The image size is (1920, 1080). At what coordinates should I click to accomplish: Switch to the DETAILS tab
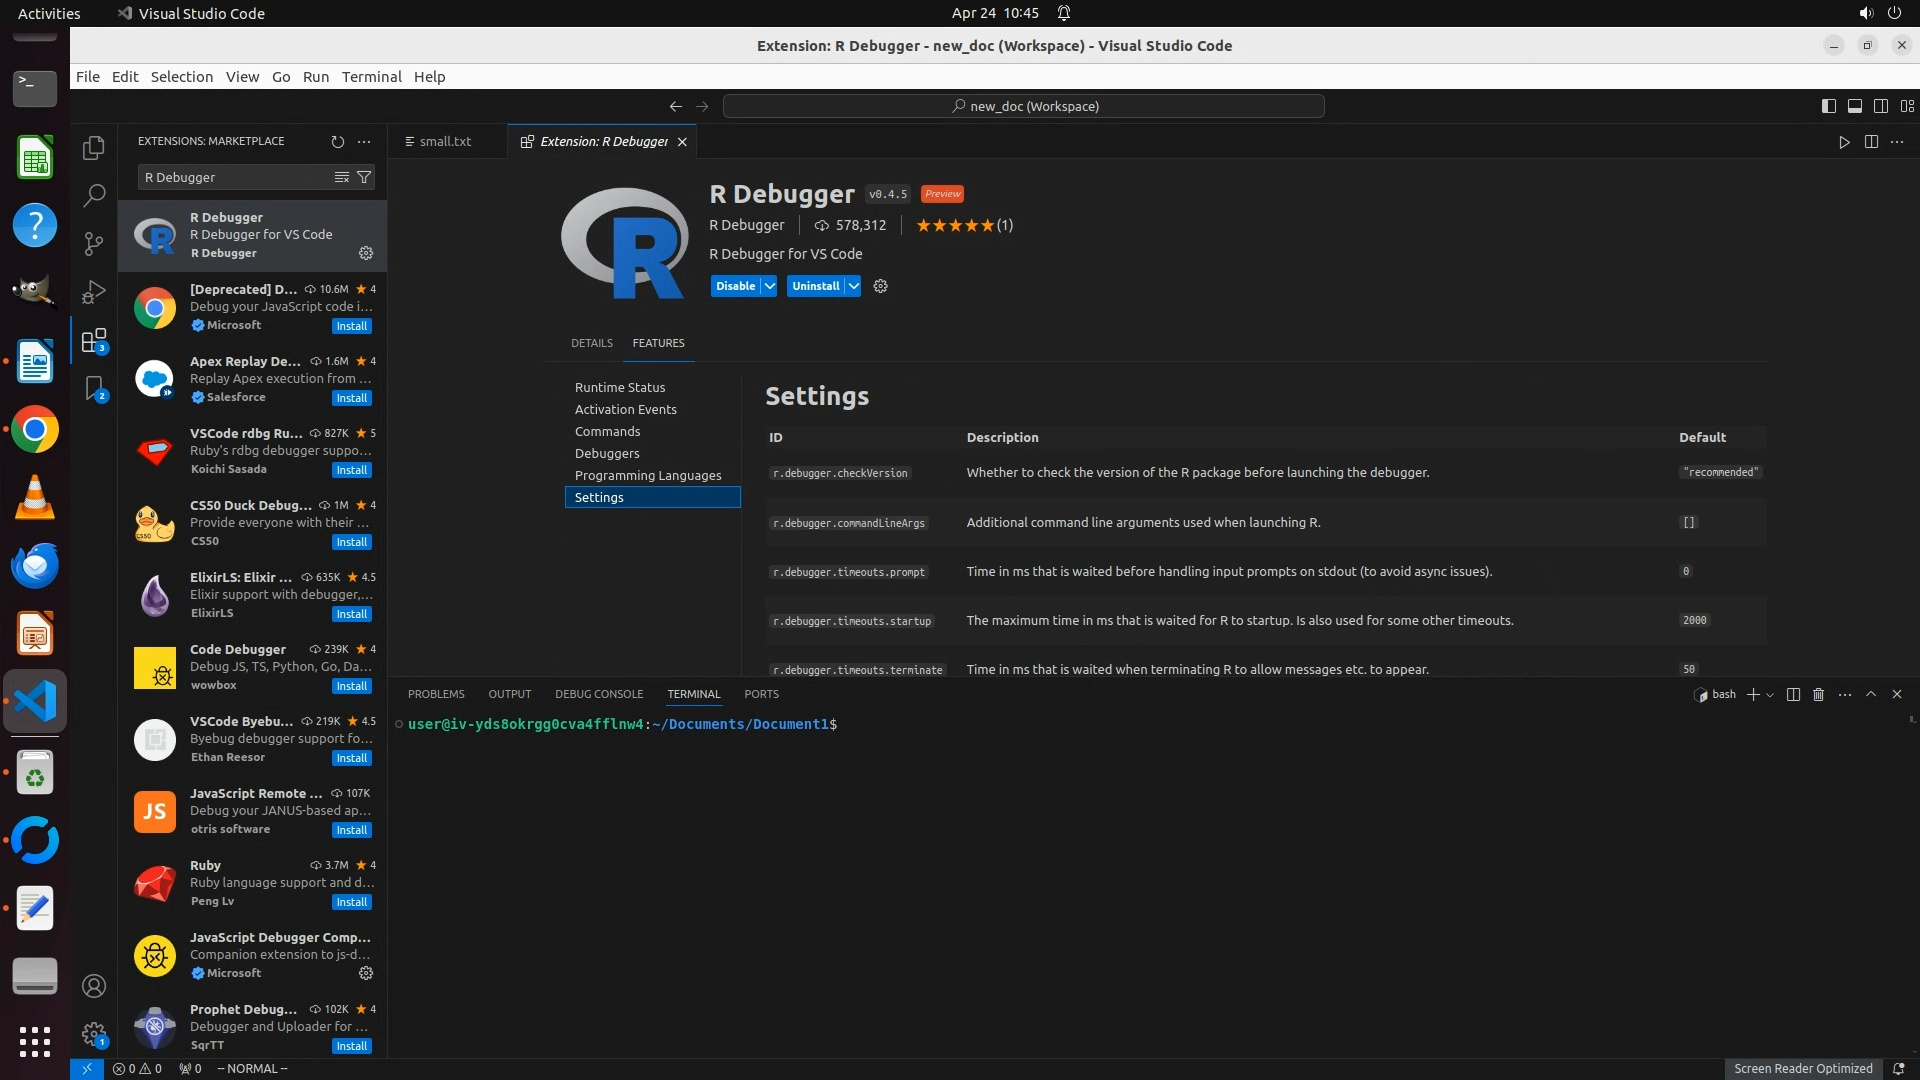tap(591, 343)
